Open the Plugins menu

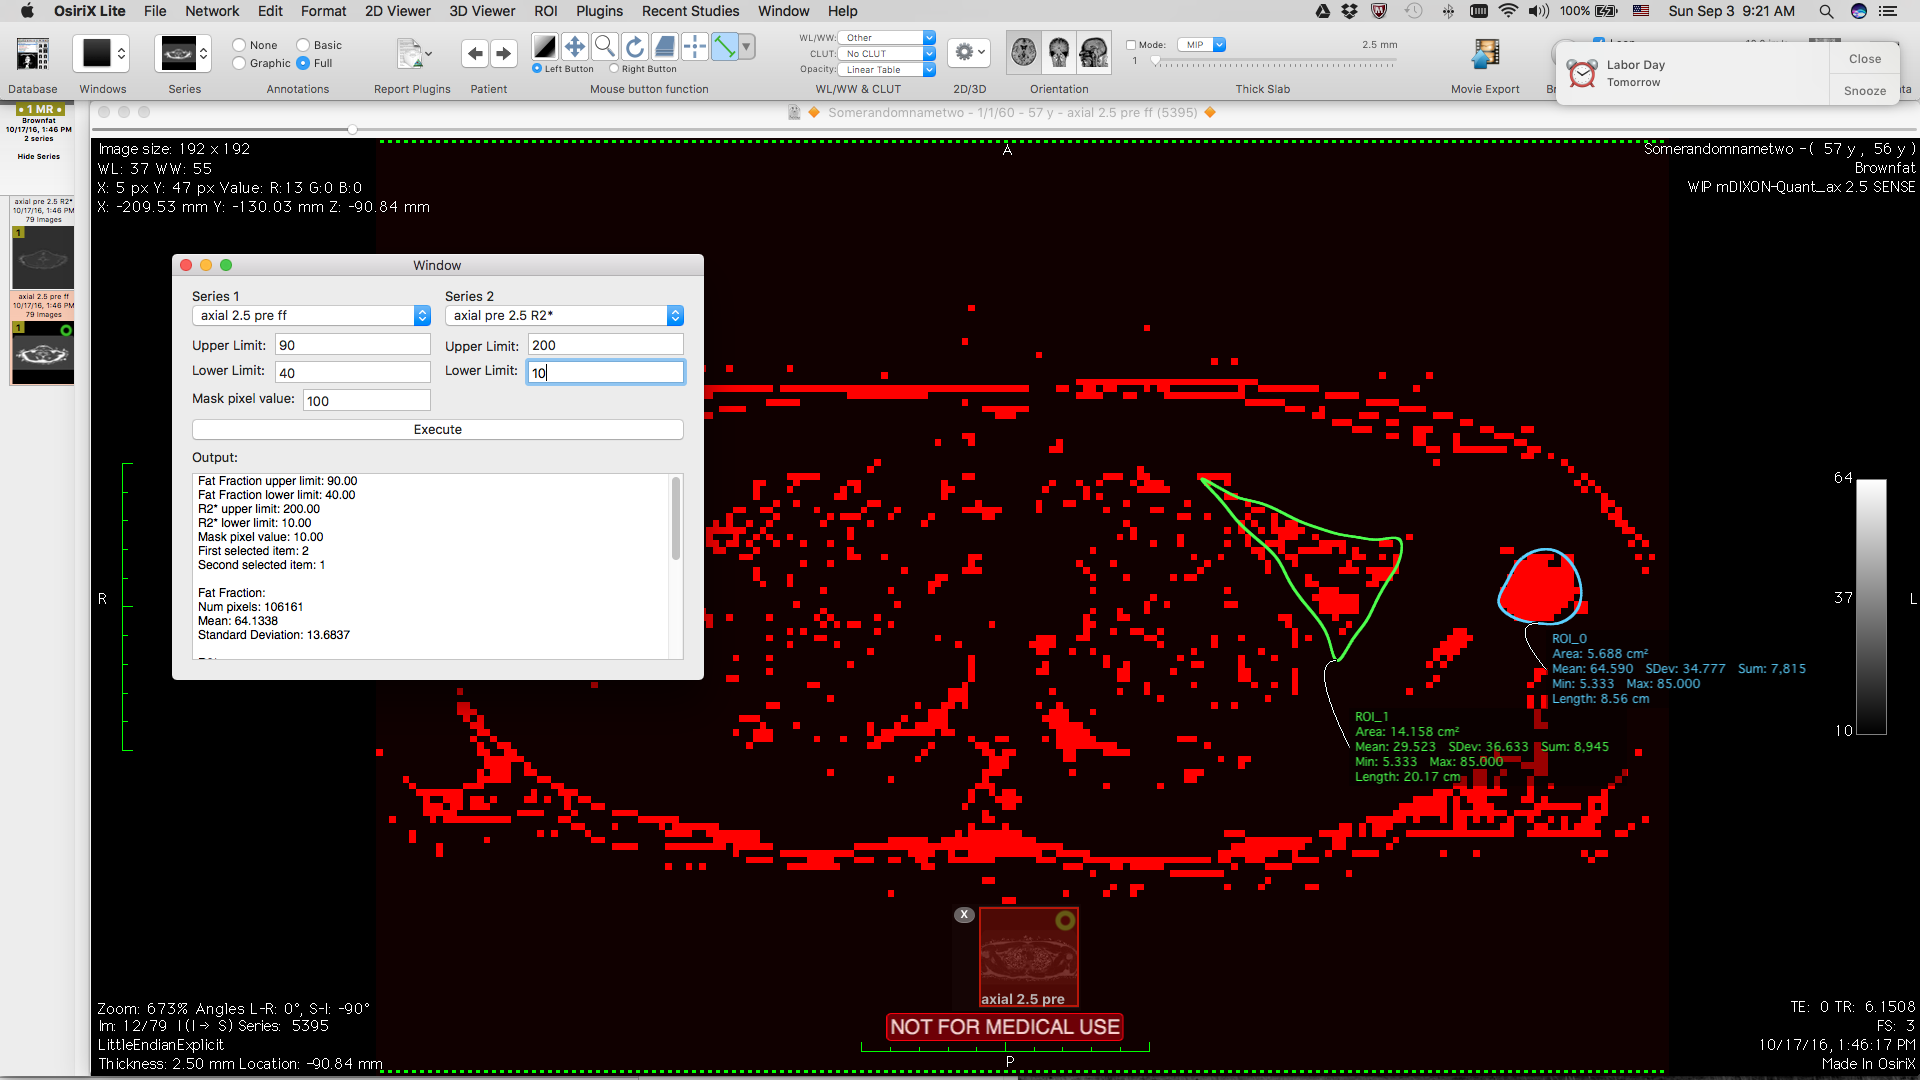[x=599, y=11]
